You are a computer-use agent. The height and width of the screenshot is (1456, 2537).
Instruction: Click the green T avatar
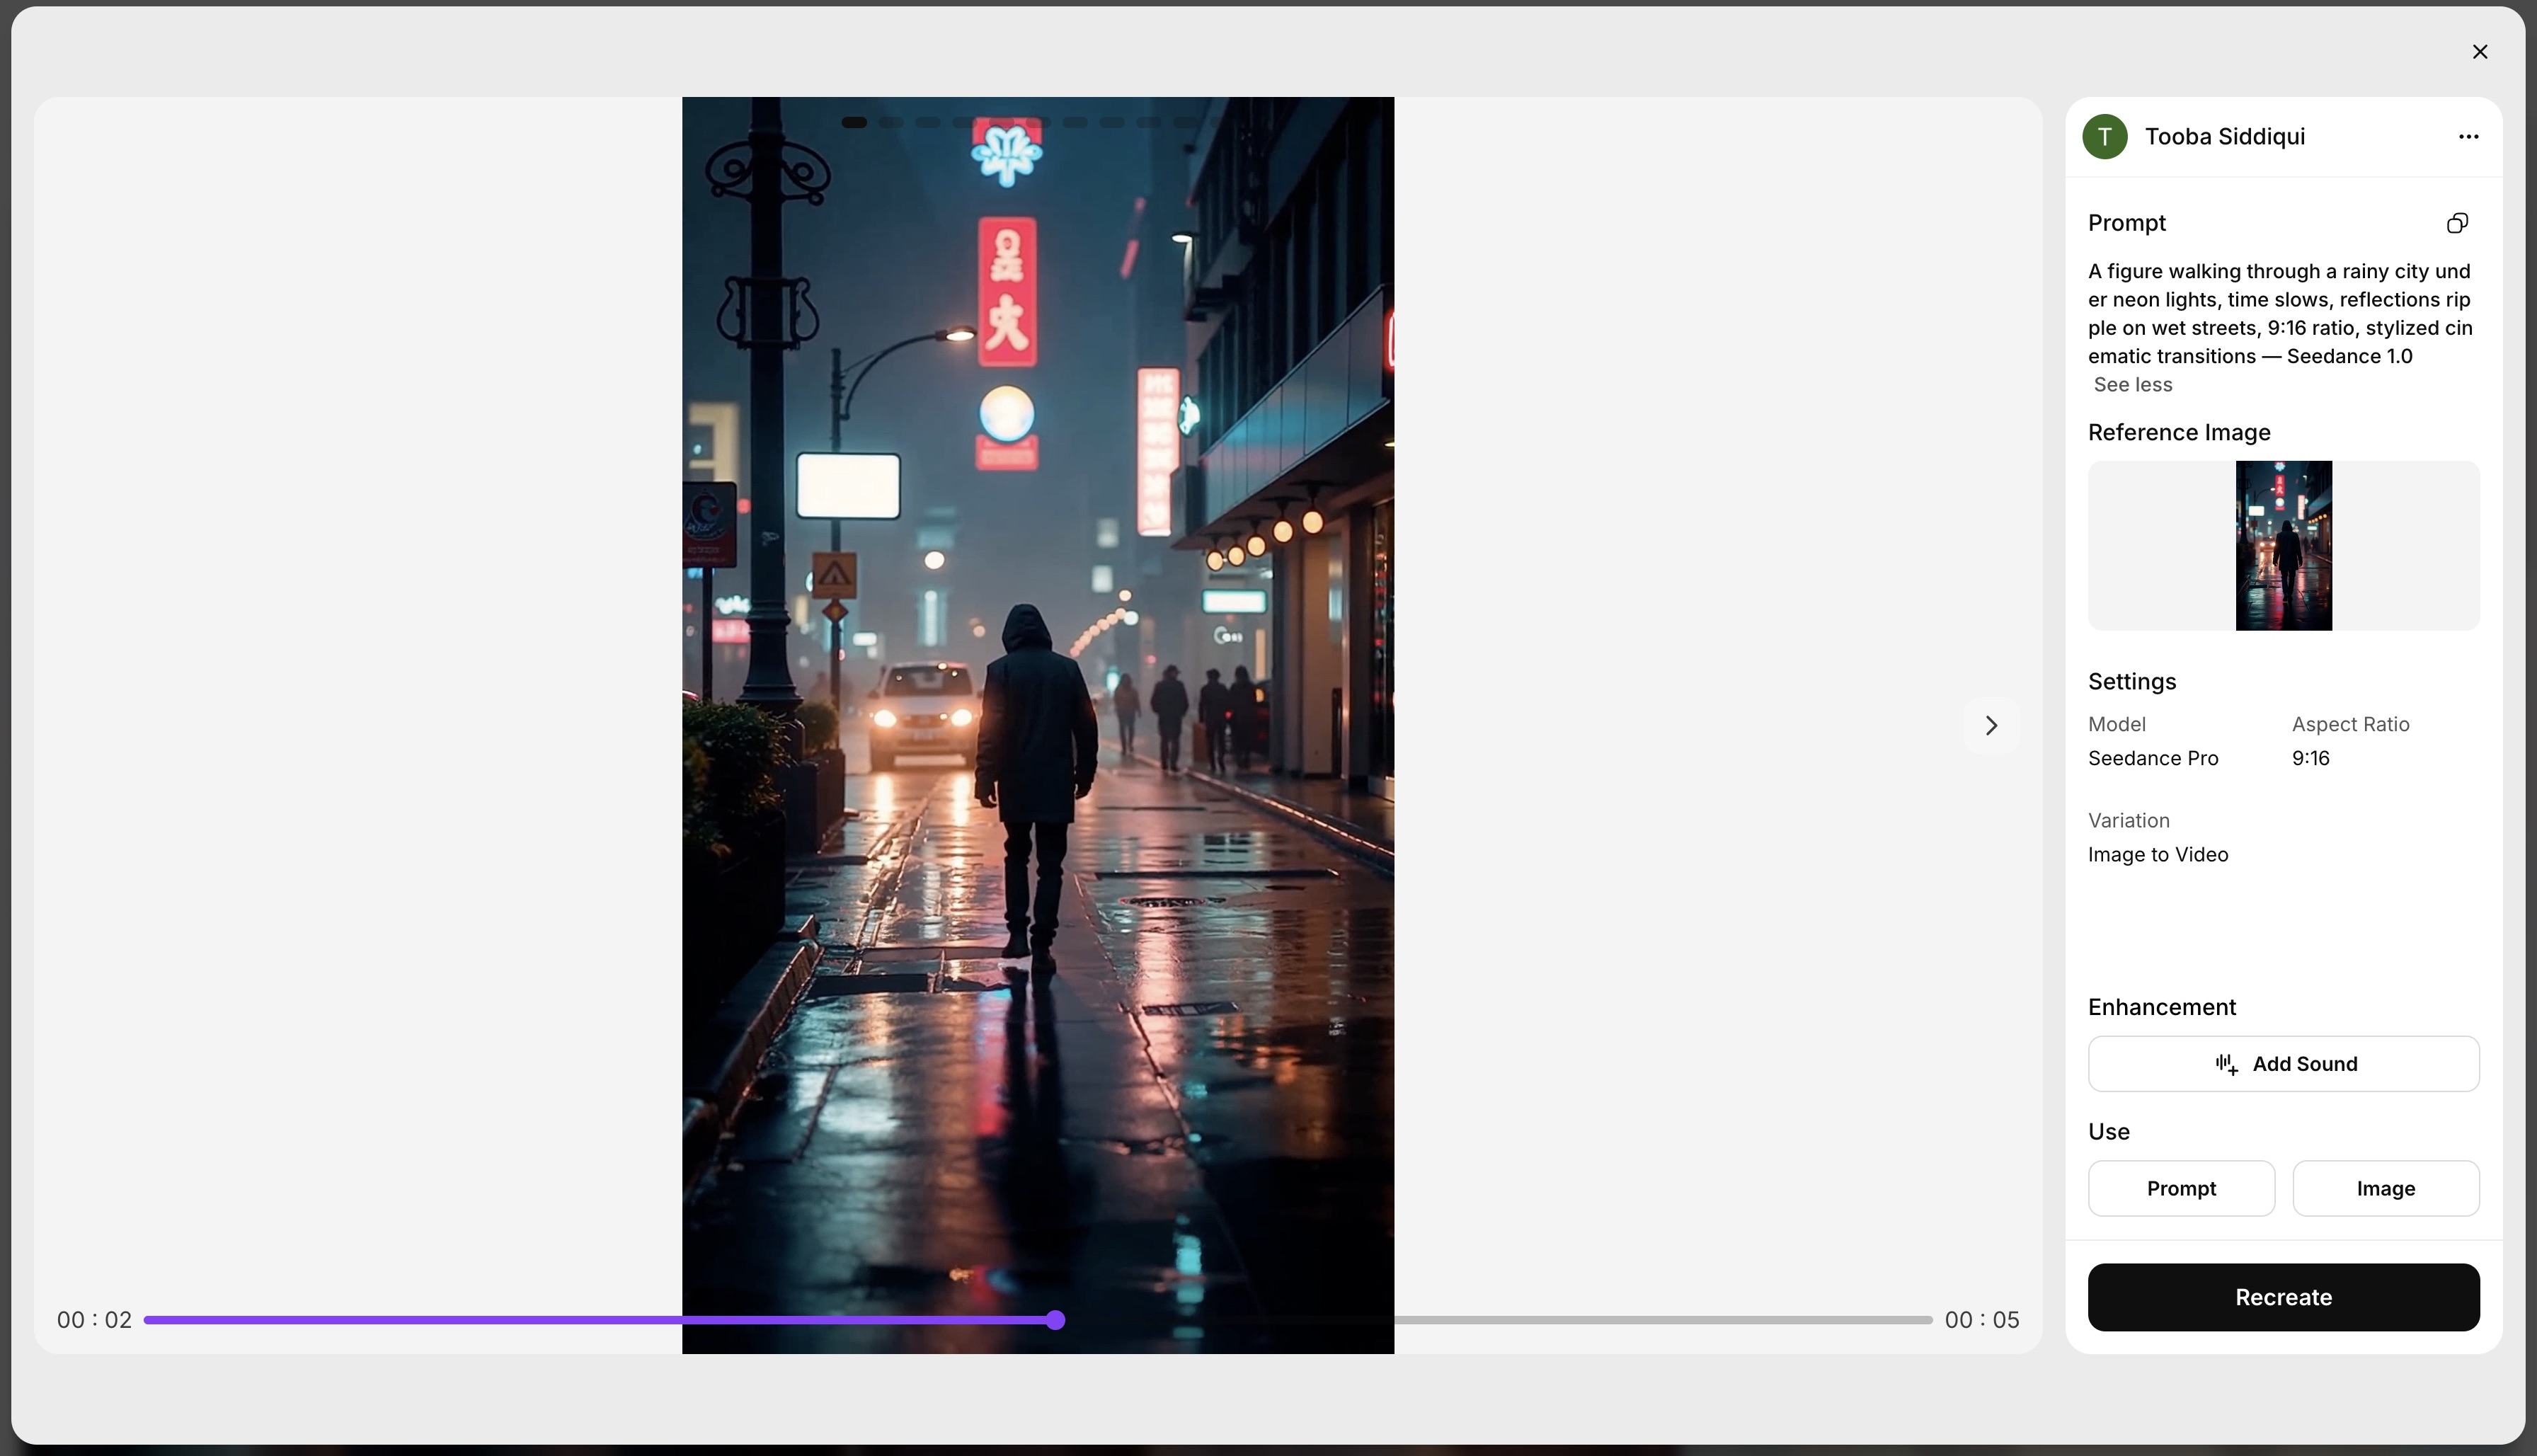coord(2104,137)
